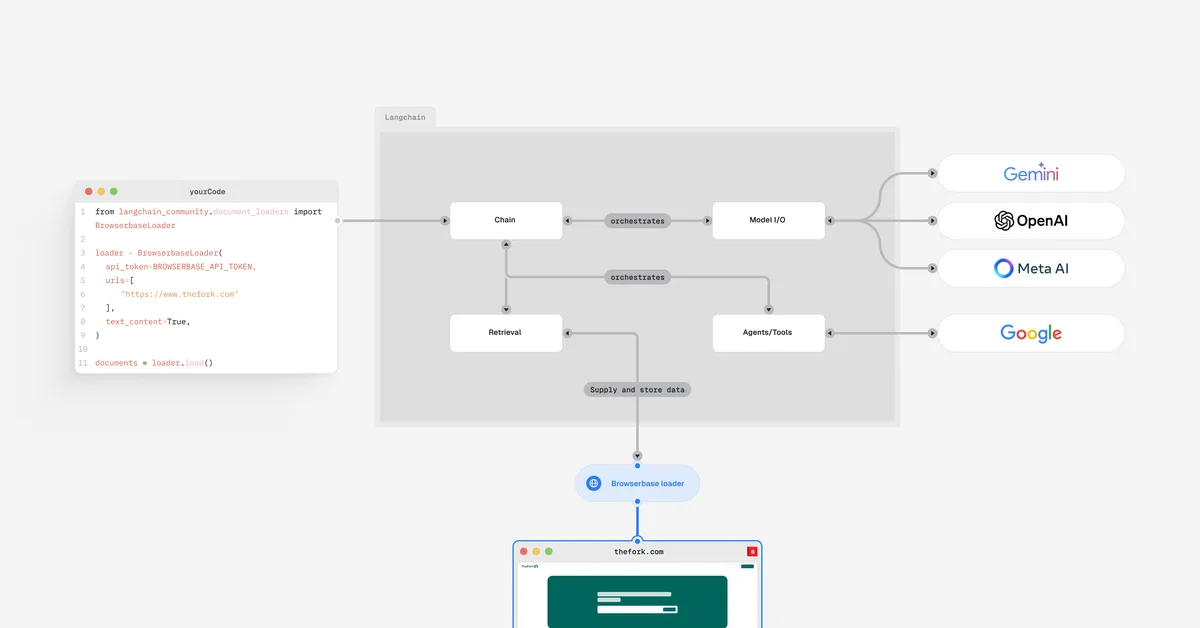This screenshot has width=1200, height=628.
Task: Click the multicolor Google logo
Action: [x=1031, y=333]
